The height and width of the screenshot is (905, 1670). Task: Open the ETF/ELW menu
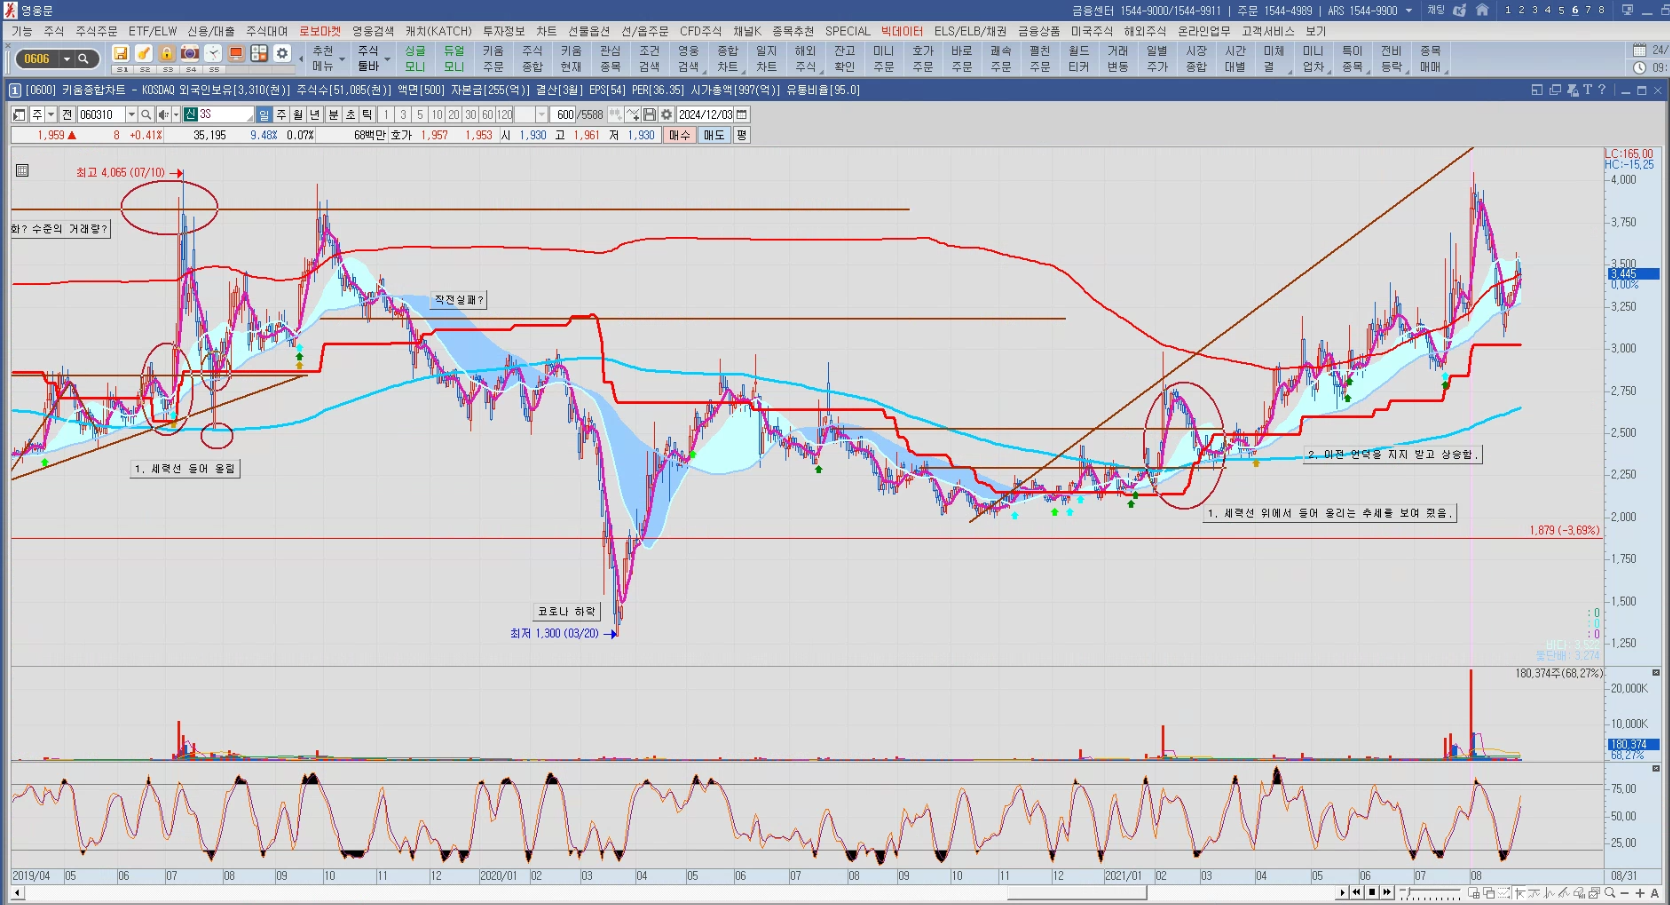152,31
